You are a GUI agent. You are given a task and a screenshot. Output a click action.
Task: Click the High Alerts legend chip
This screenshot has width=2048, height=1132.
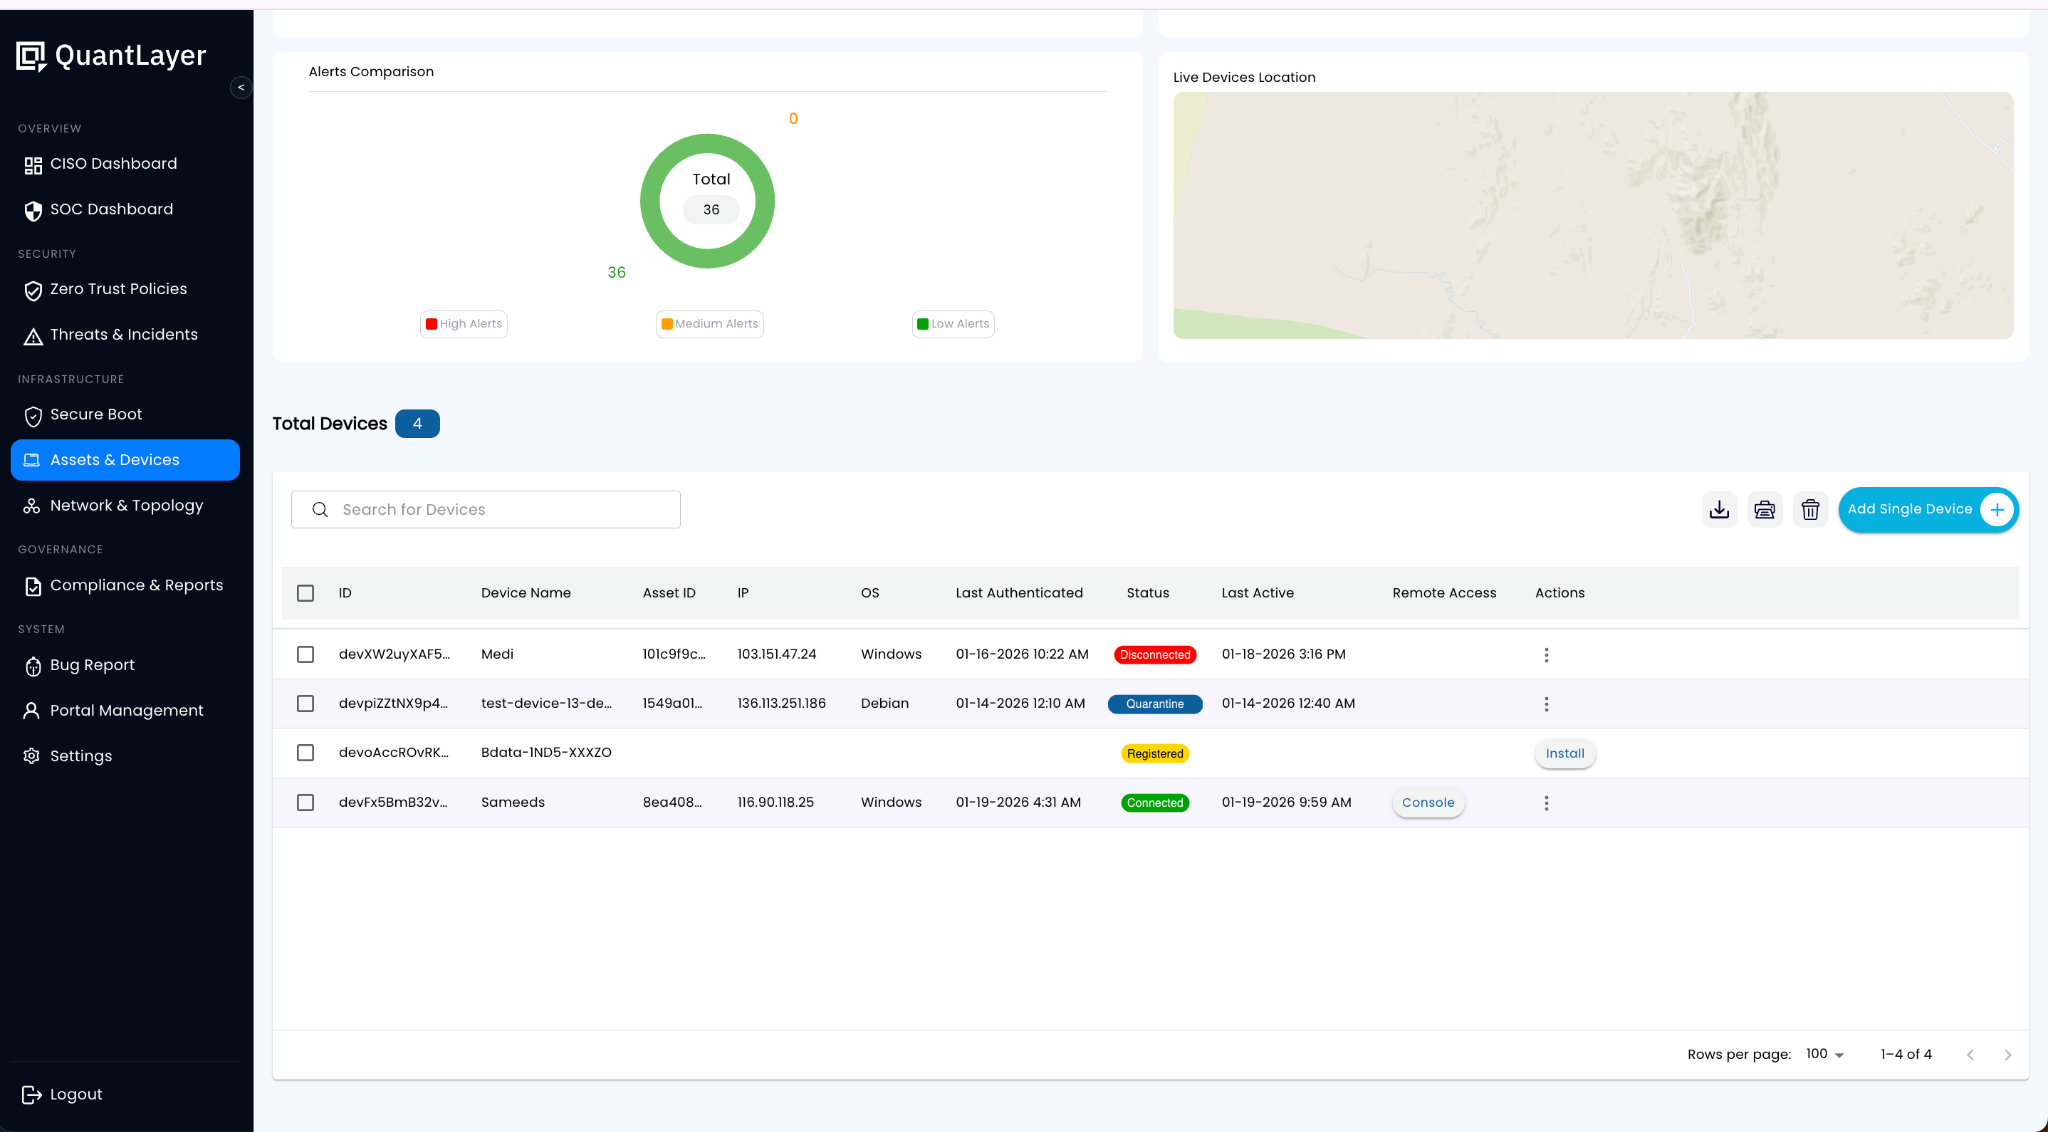(463, 323)
